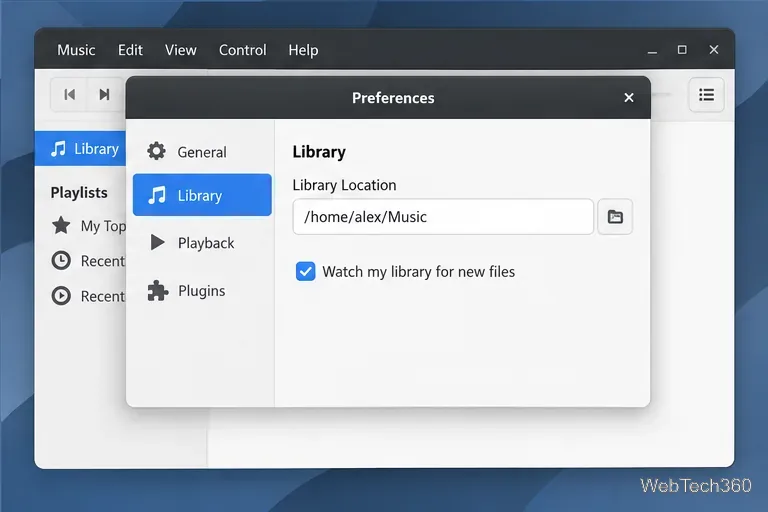Skip to next track in toolbar
The width and height of the screenshot is (768, 512).
coord(104,95)
